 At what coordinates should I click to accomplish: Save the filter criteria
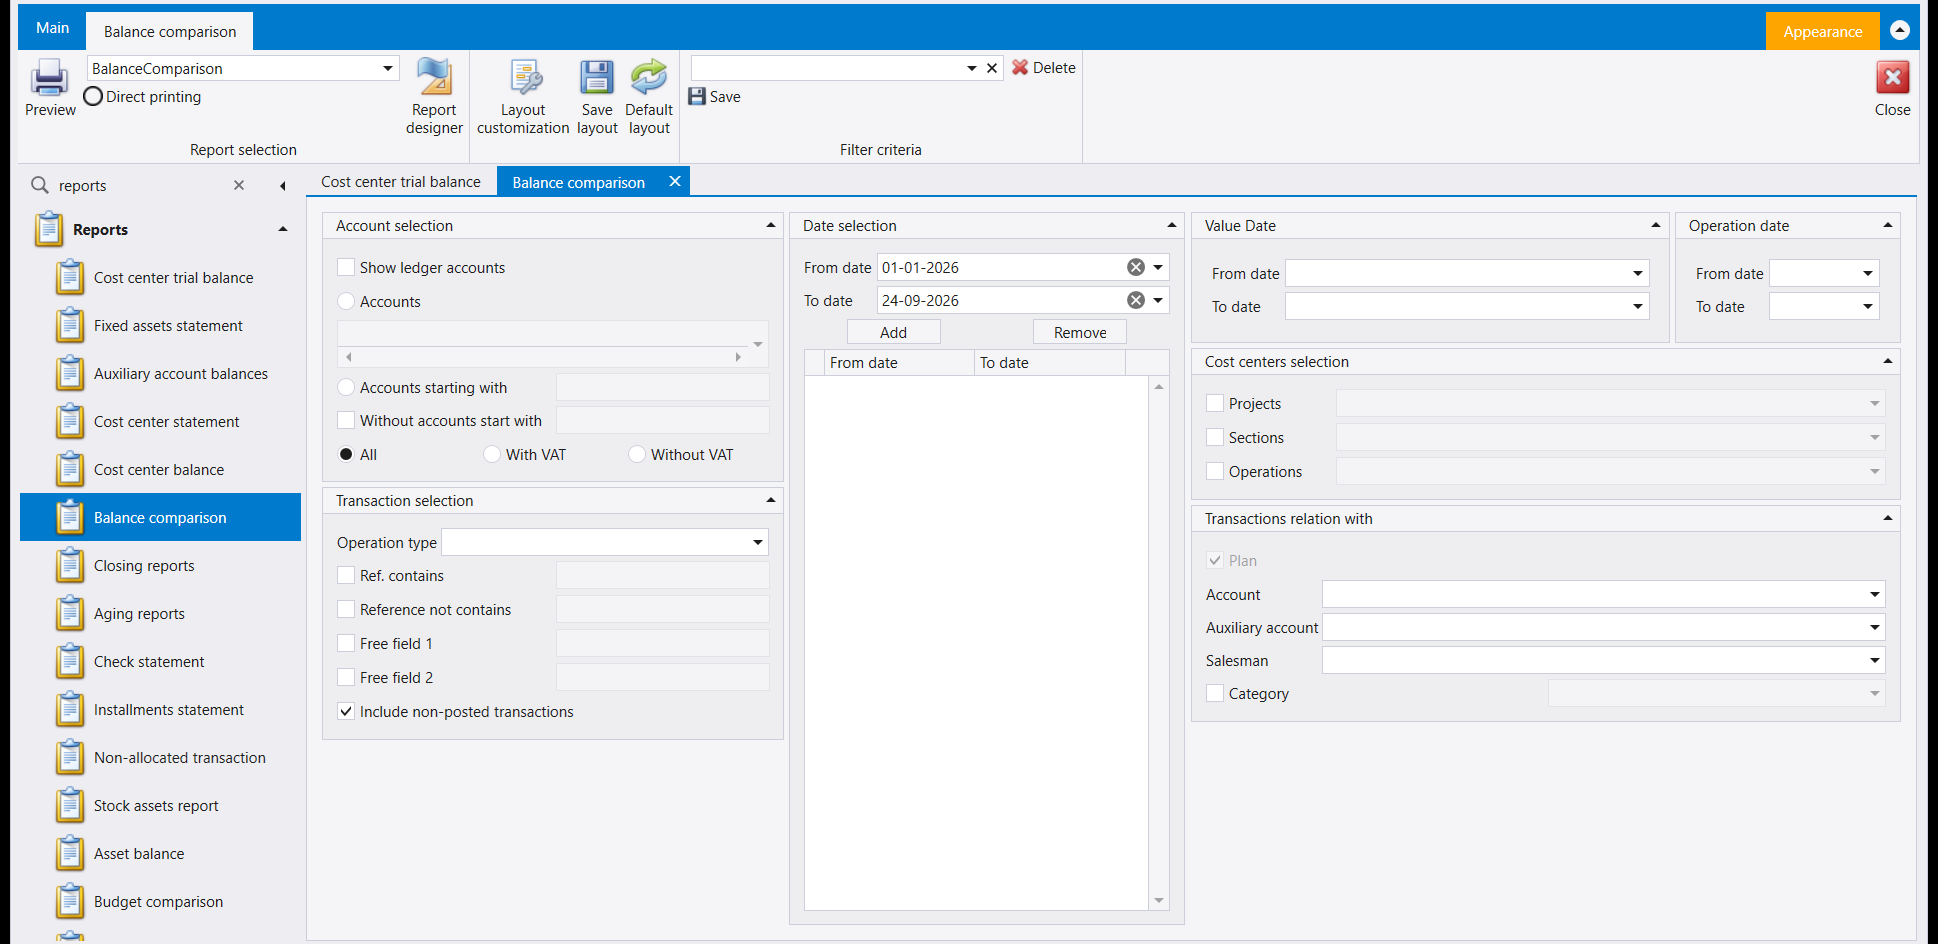click(x=715, y=97)
